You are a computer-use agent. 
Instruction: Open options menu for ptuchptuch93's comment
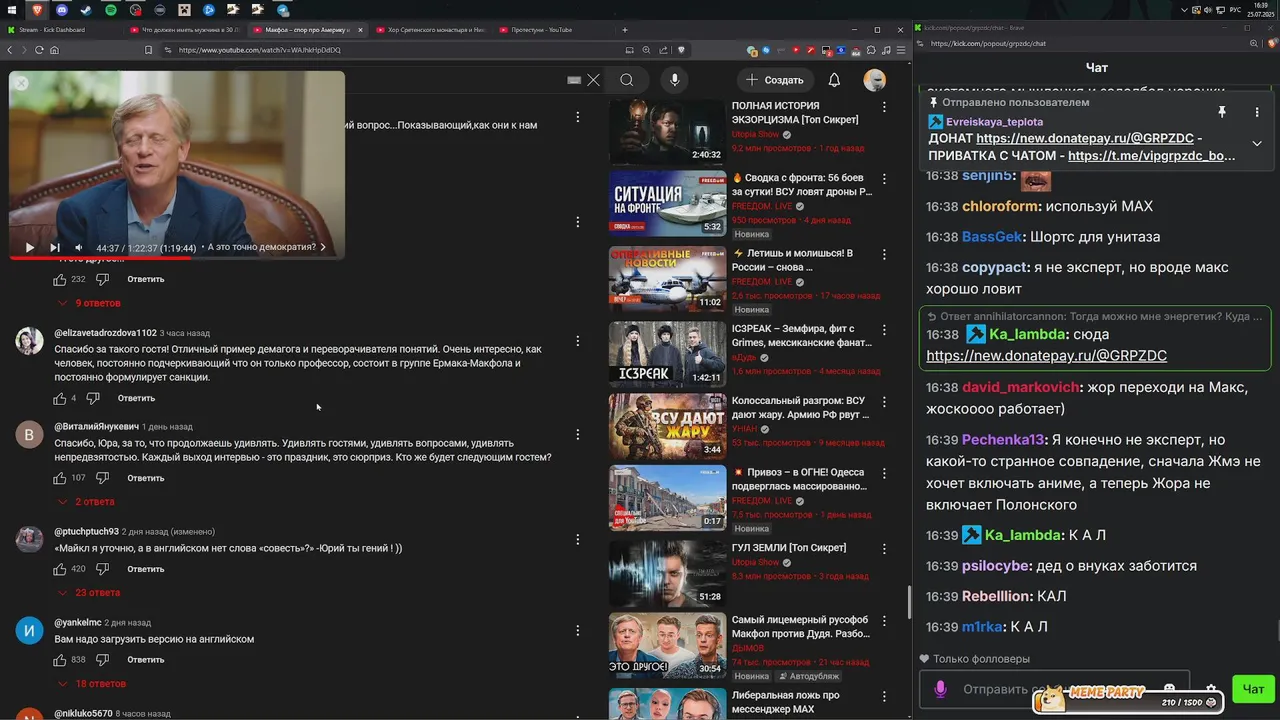577,540
